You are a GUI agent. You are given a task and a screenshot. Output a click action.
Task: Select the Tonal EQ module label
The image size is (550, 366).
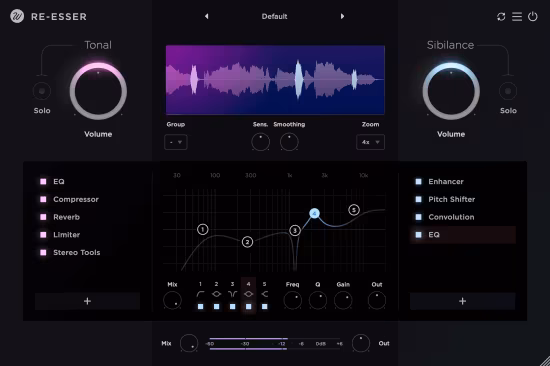(x=59, y=181)
